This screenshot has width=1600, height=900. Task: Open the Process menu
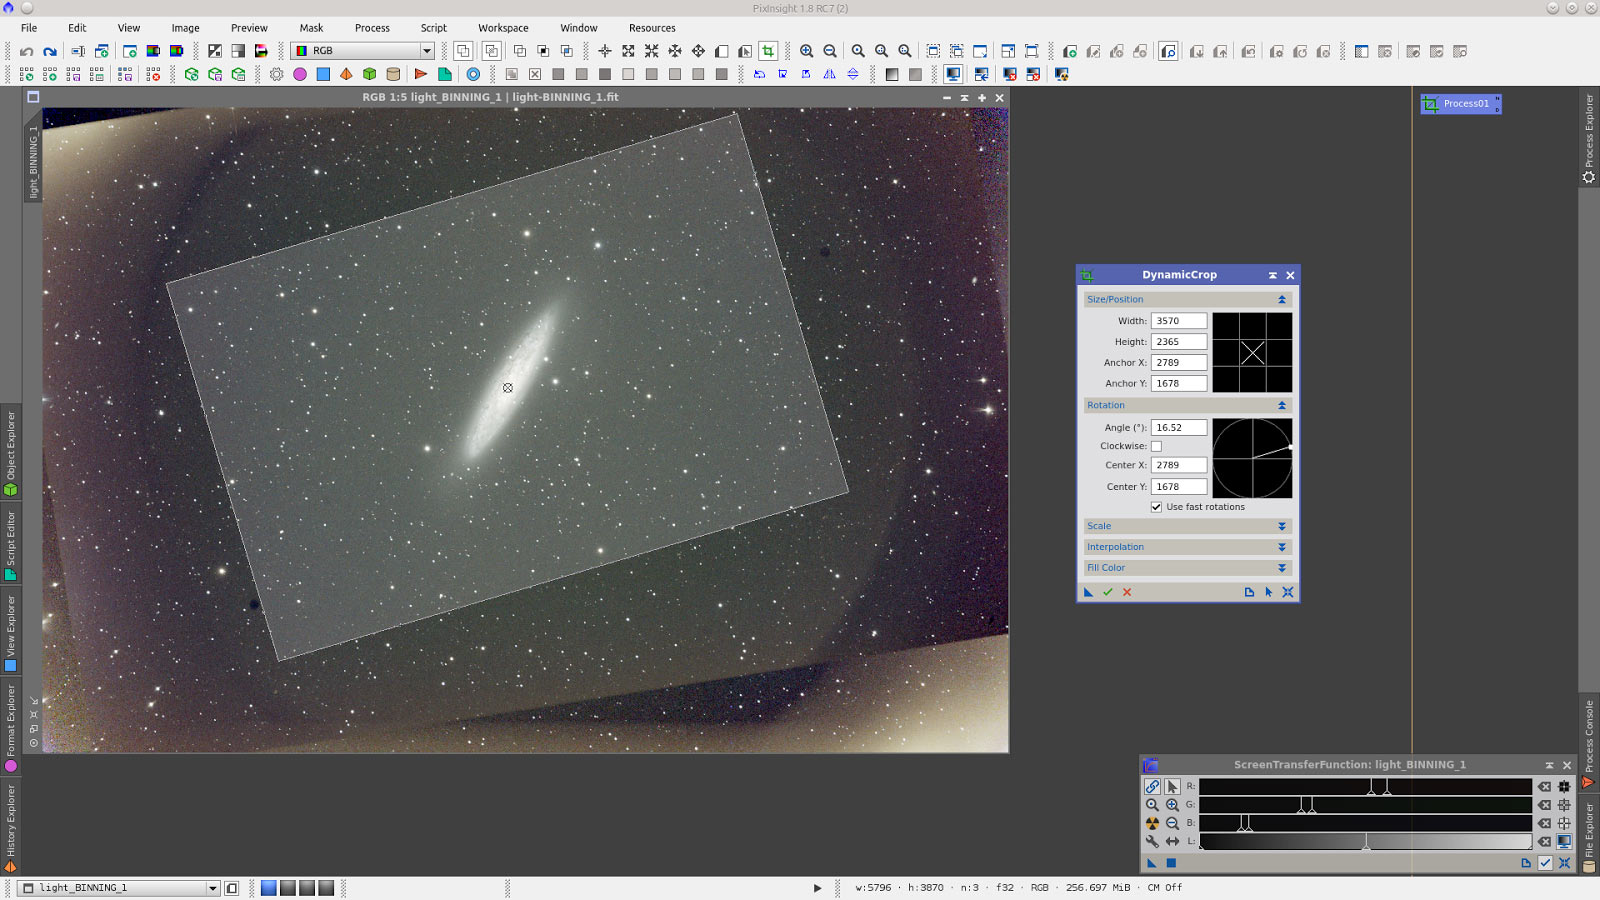372,27
